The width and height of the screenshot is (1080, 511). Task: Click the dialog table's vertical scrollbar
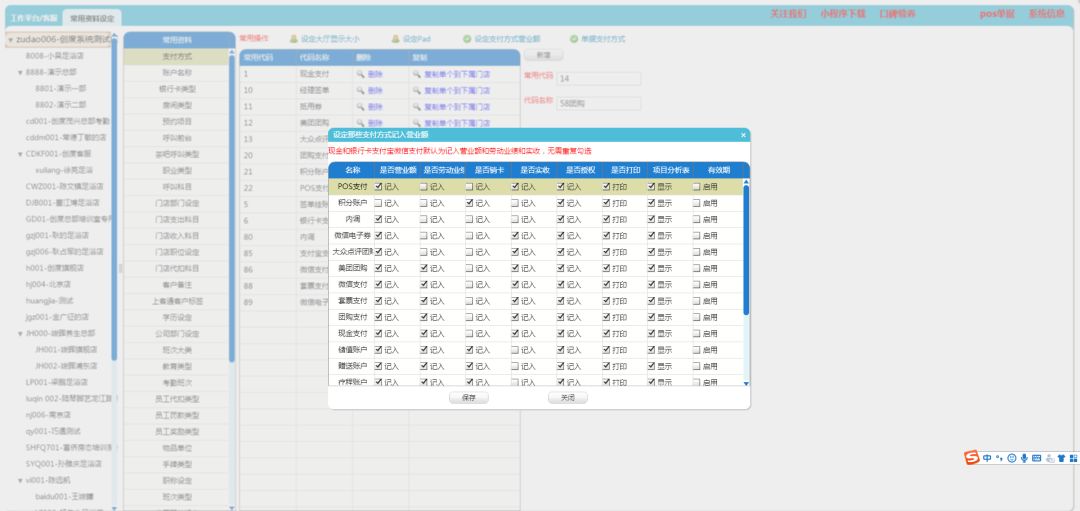pos(746,250)
